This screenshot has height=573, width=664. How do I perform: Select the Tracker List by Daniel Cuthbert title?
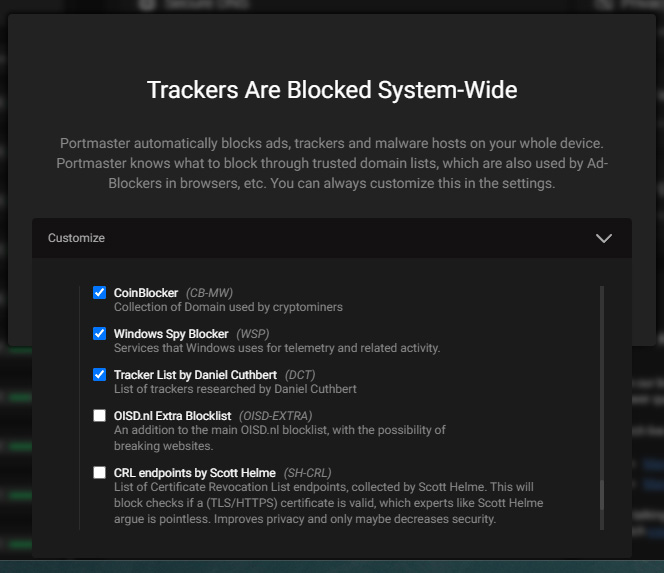(x=195, y=375)
